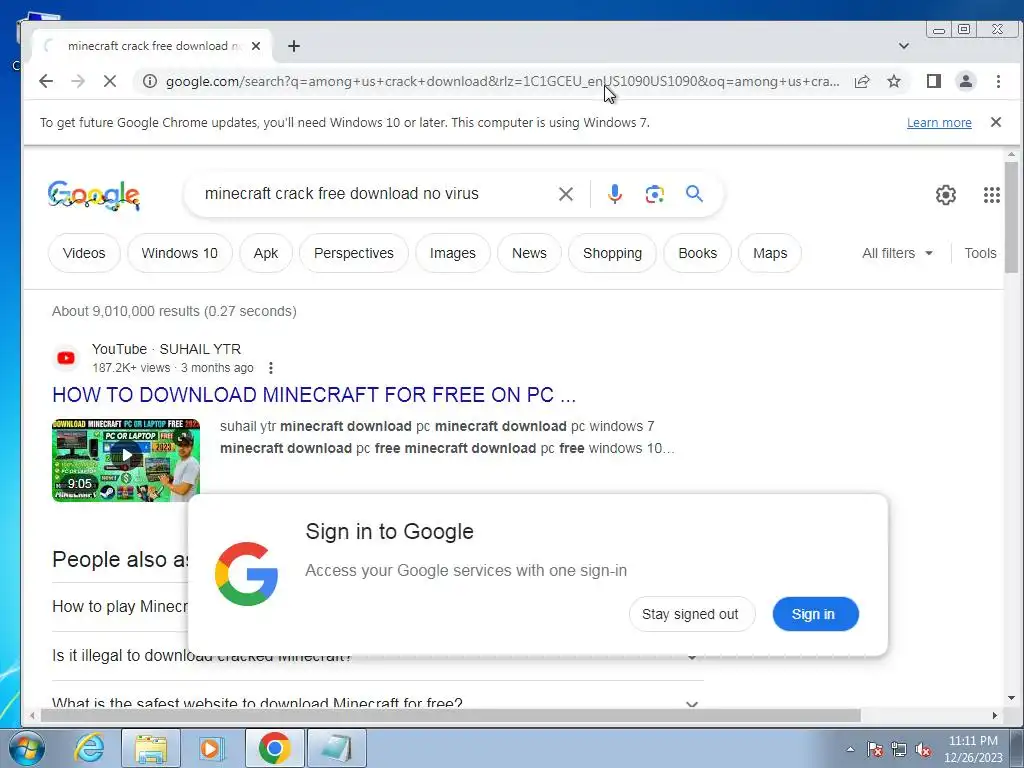Expand 'How to play Minecr...' question
Screen dimensions: 1024x768
(x=120, y=607)
